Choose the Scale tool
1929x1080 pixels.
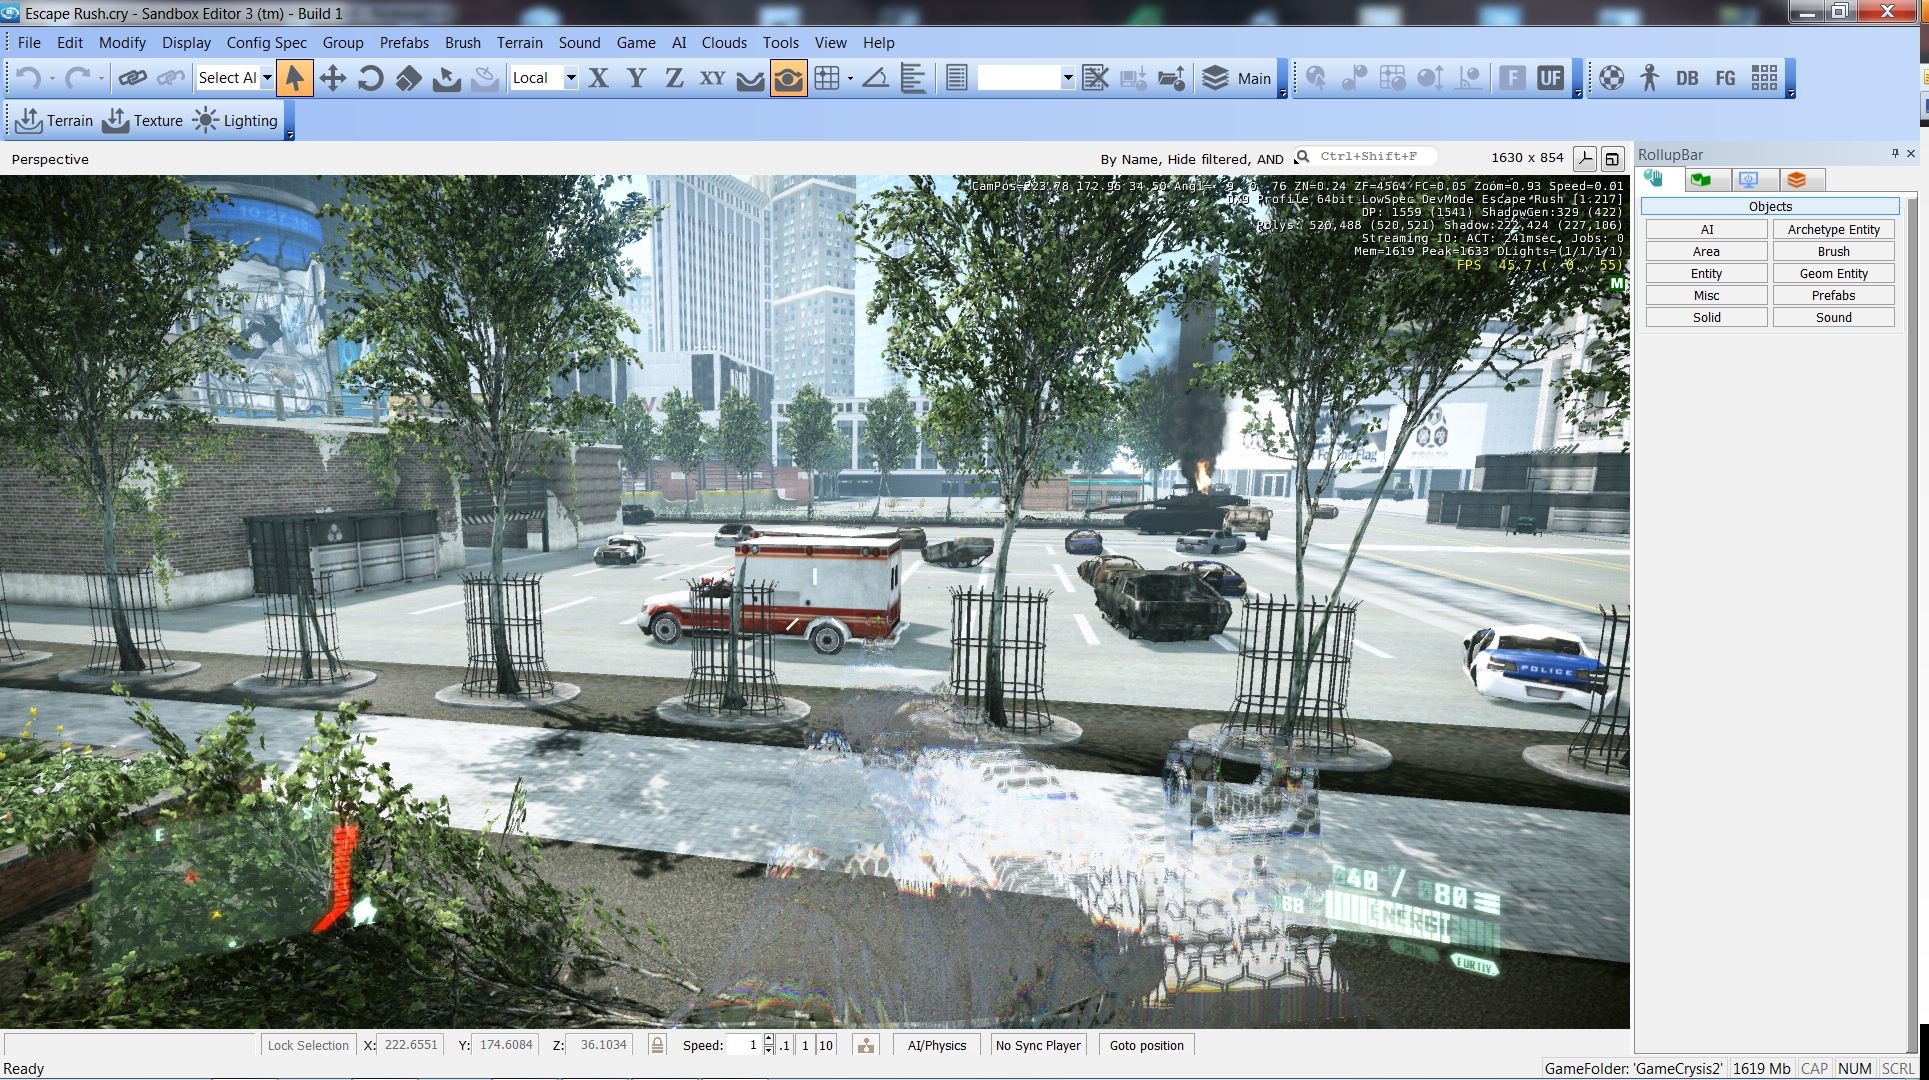pyautogui.click(x=409, y=78)
